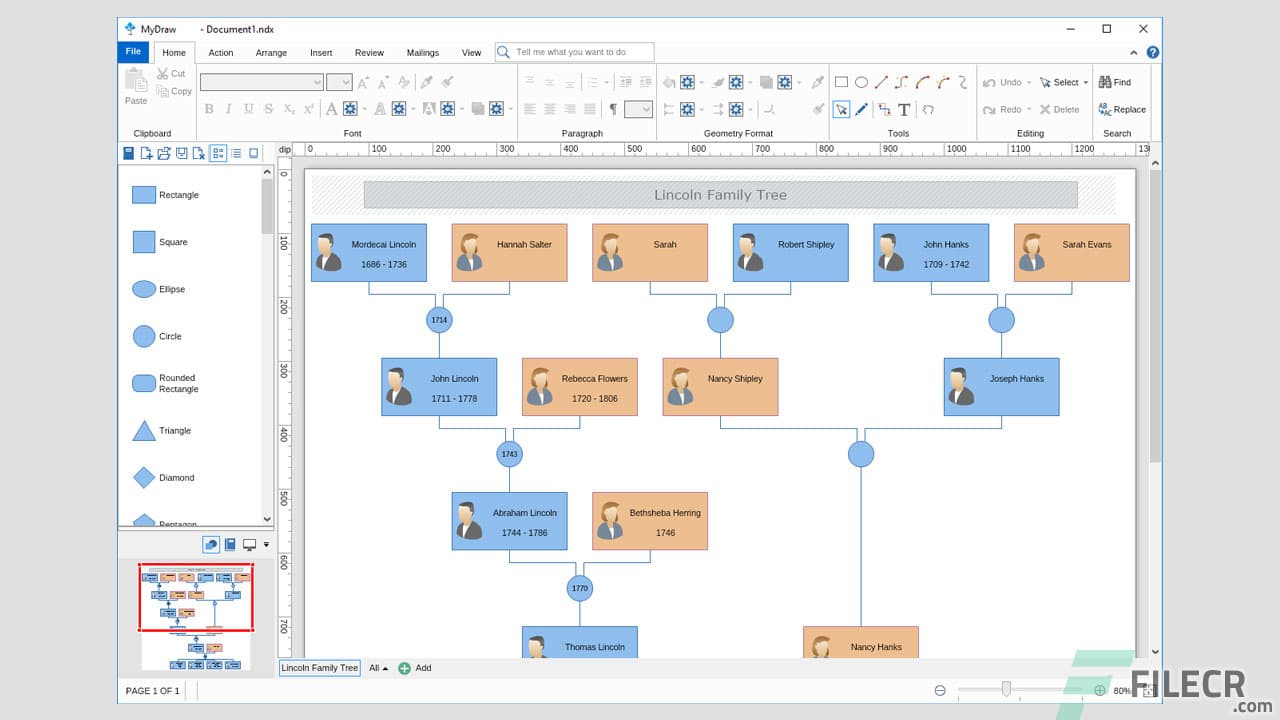
Task: Toggle underline text formatting
Action: pos(248,108)
